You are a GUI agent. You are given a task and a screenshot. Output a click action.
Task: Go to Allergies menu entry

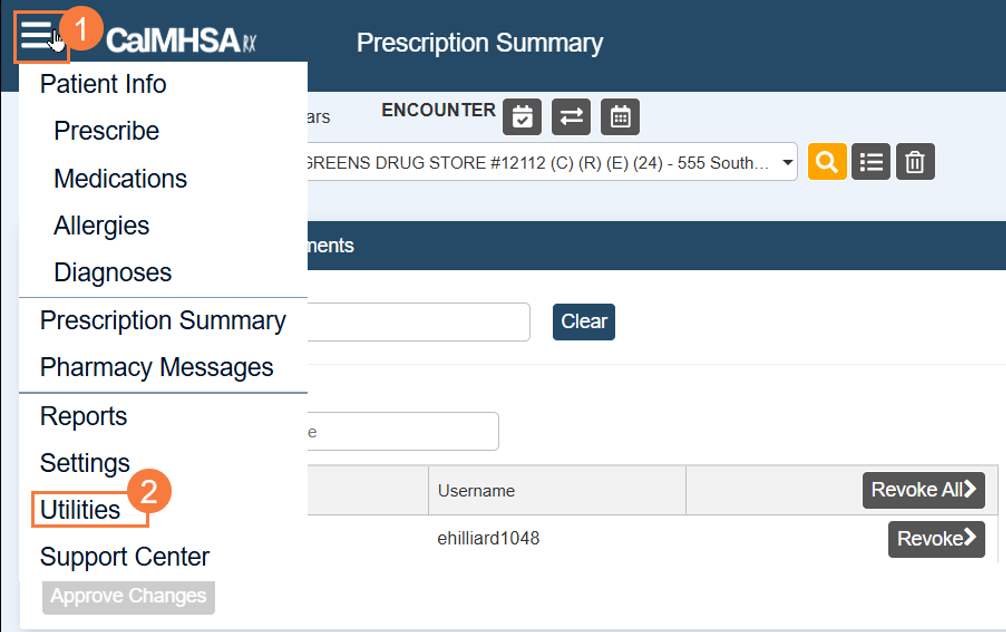[101, 226]
